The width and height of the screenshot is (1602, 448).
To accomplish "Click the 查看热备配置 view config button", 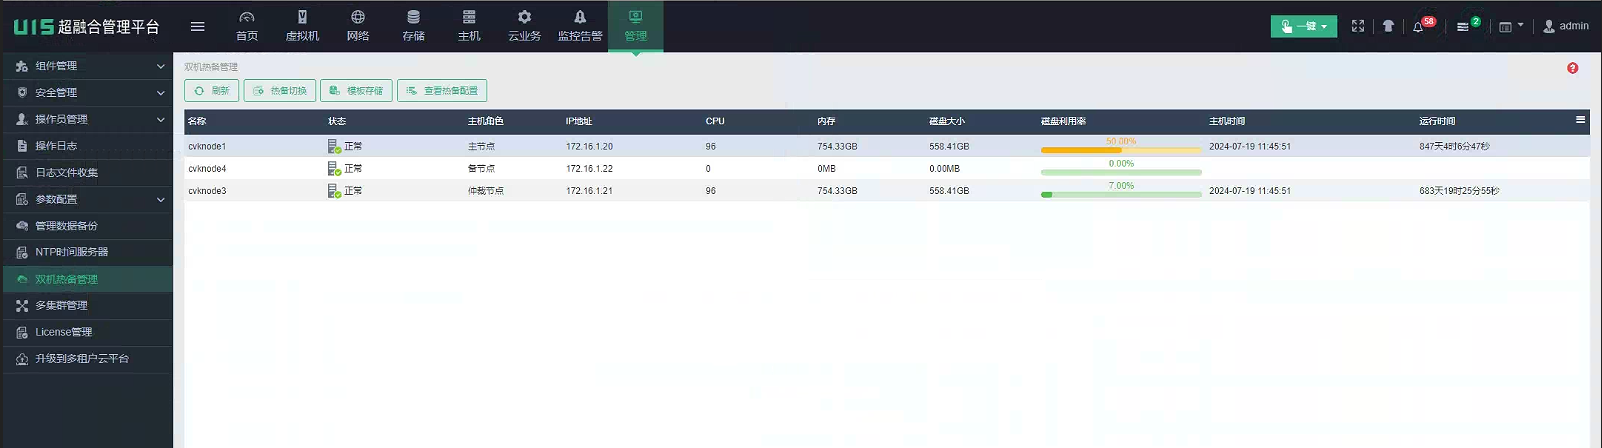I will click(x=442, y=90).
